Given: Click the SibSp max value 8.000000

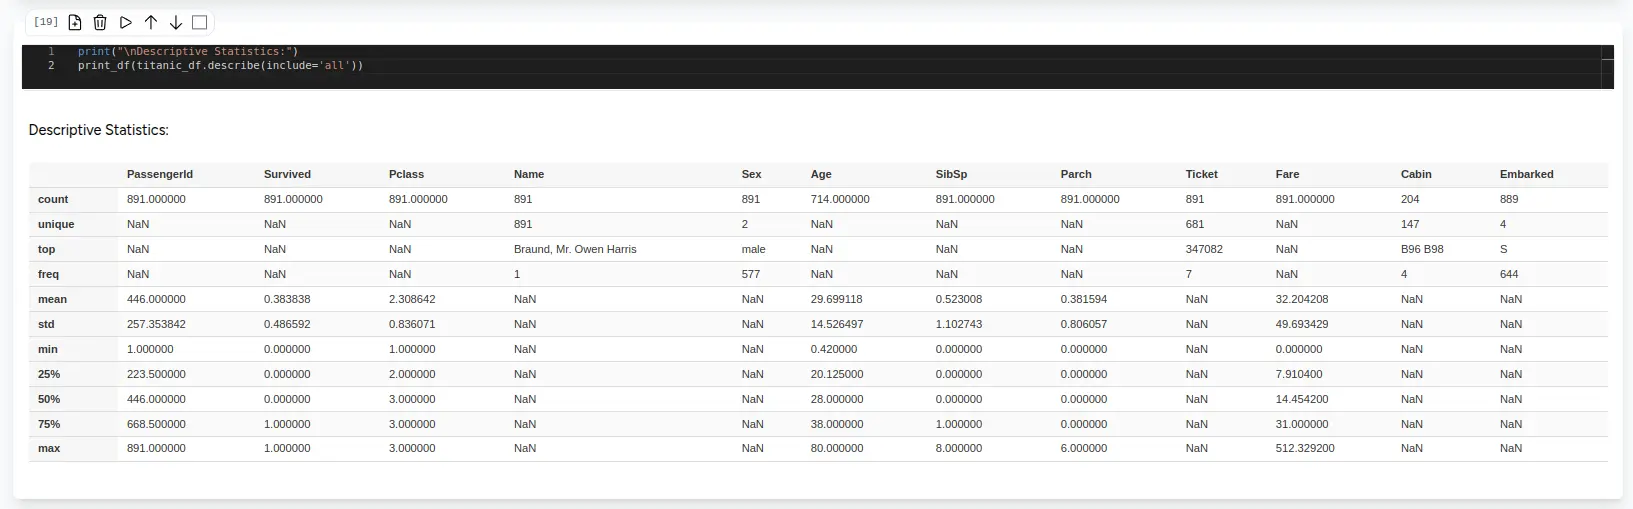Looking at the screenshot, I should click(x=959, y=448).
